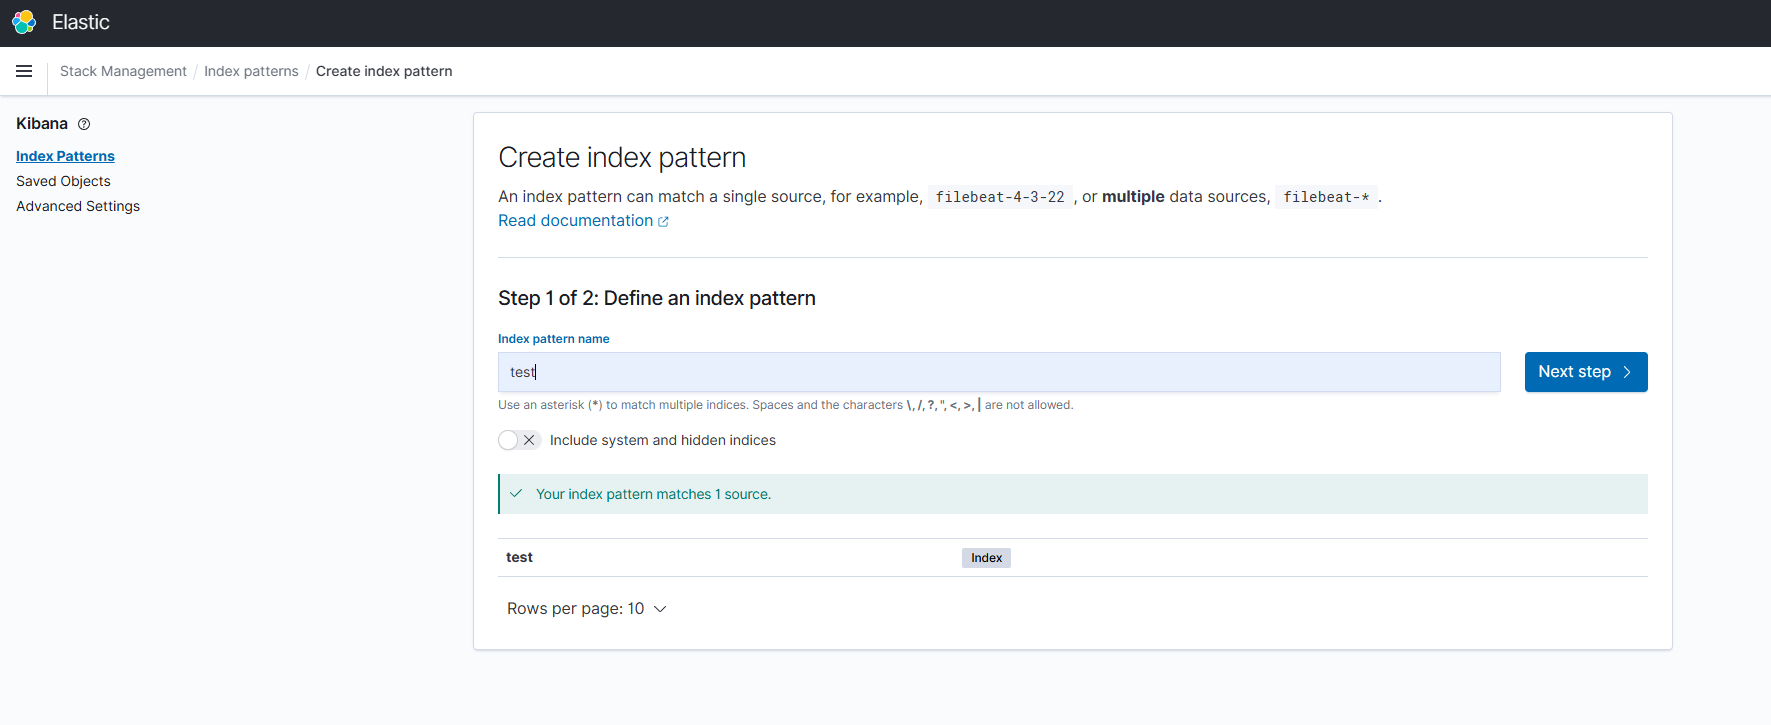Viewport: 1771px width, 725px height.
Task: Click the Kibana help question-mark icon
Action: pyautogui.click(x=84, y=124)
